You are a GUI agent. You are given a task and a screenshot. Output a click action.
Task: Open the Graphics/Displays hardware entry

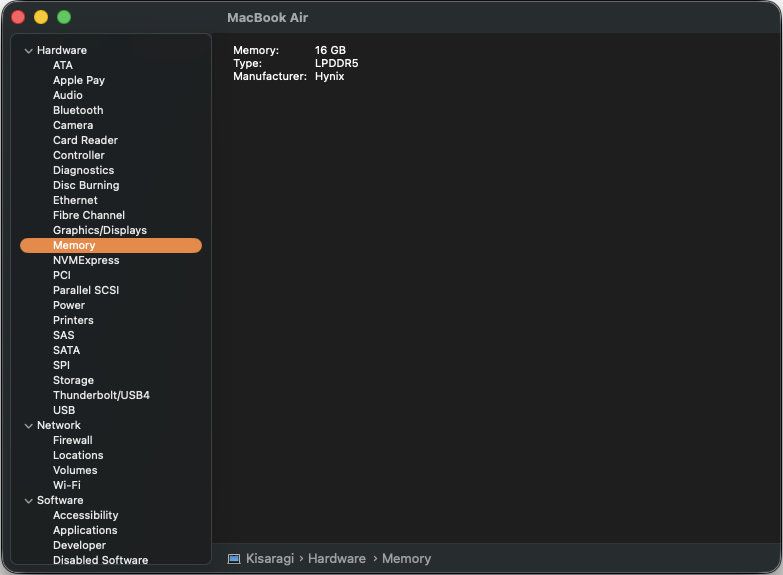[99, 230]
